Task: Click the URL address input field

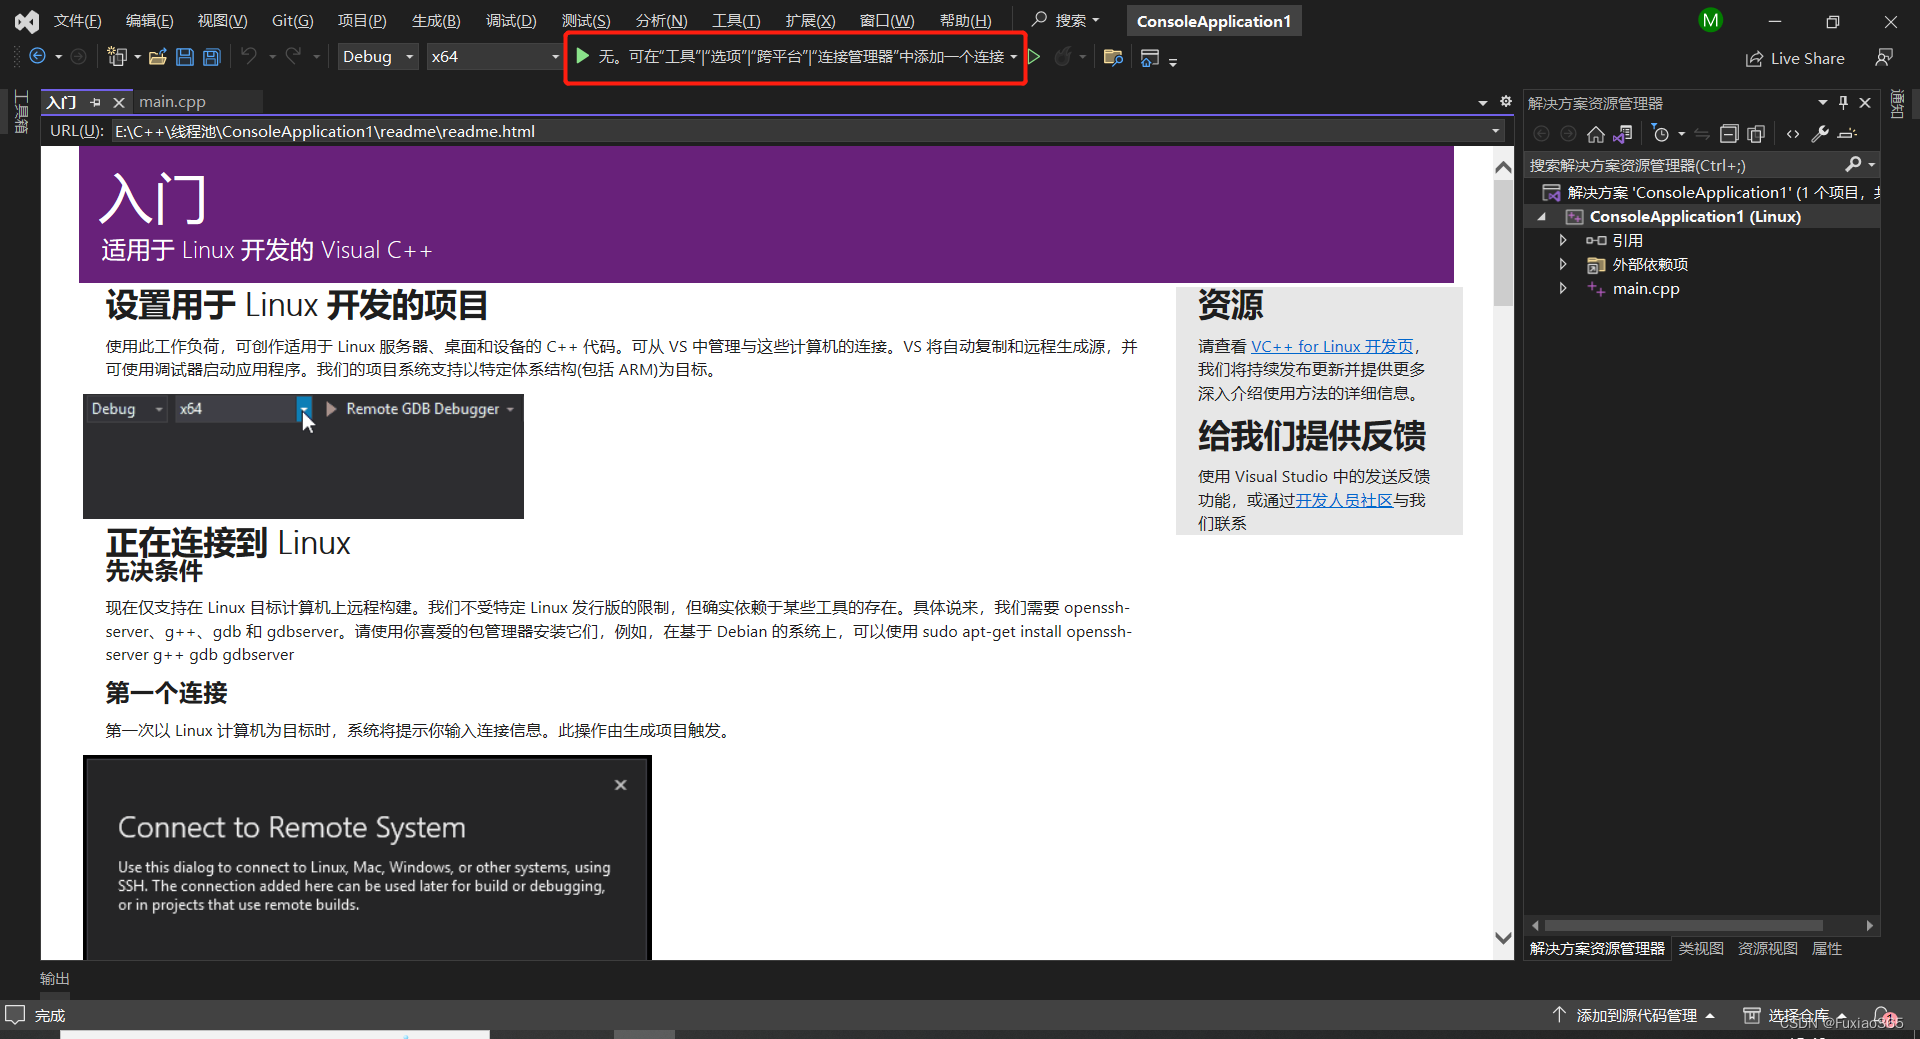Action: pyautogui.click(x=800, y=131)
